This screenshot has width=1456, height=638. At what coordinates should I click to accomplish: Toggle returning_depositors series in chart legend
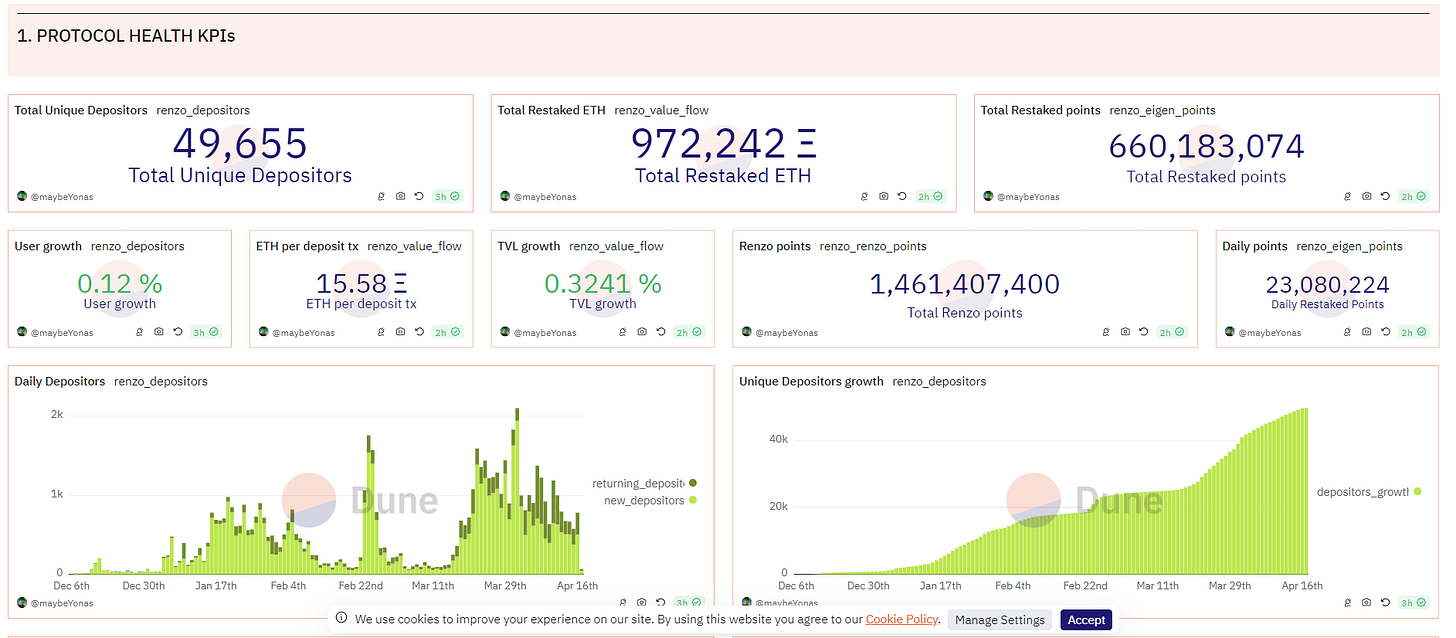[644, 483]
